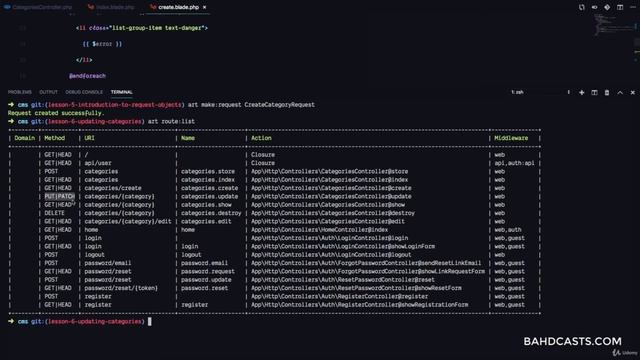
Task: Click the terminal prompt cursor input
Action: tap(150, 322)
